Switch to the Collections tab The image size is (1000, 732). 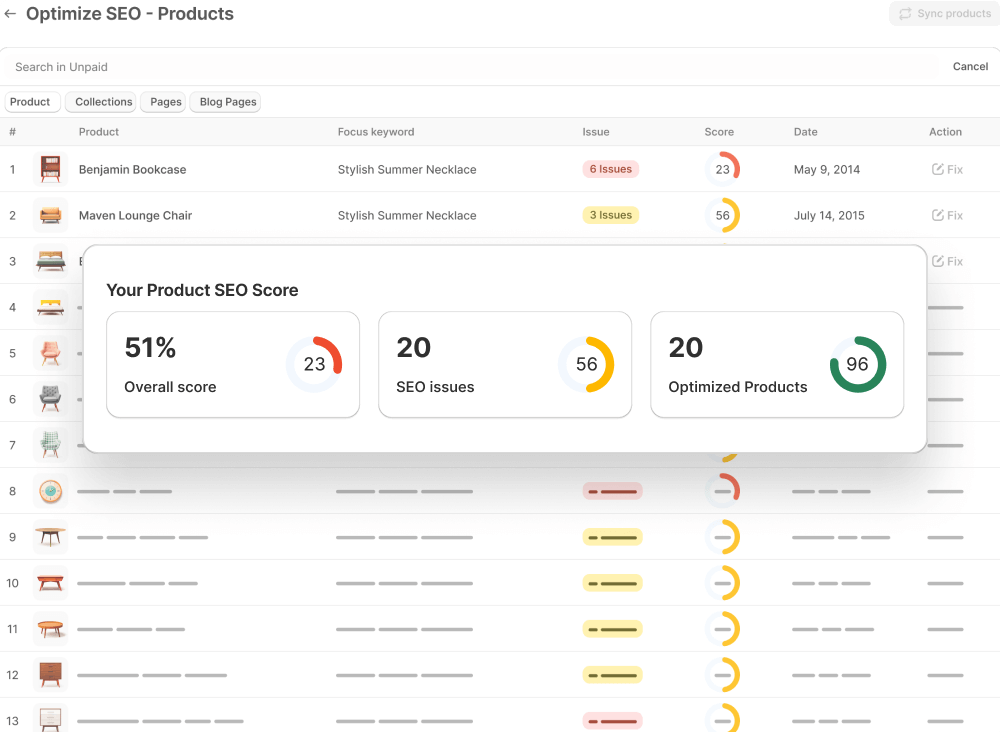[103, 102]
